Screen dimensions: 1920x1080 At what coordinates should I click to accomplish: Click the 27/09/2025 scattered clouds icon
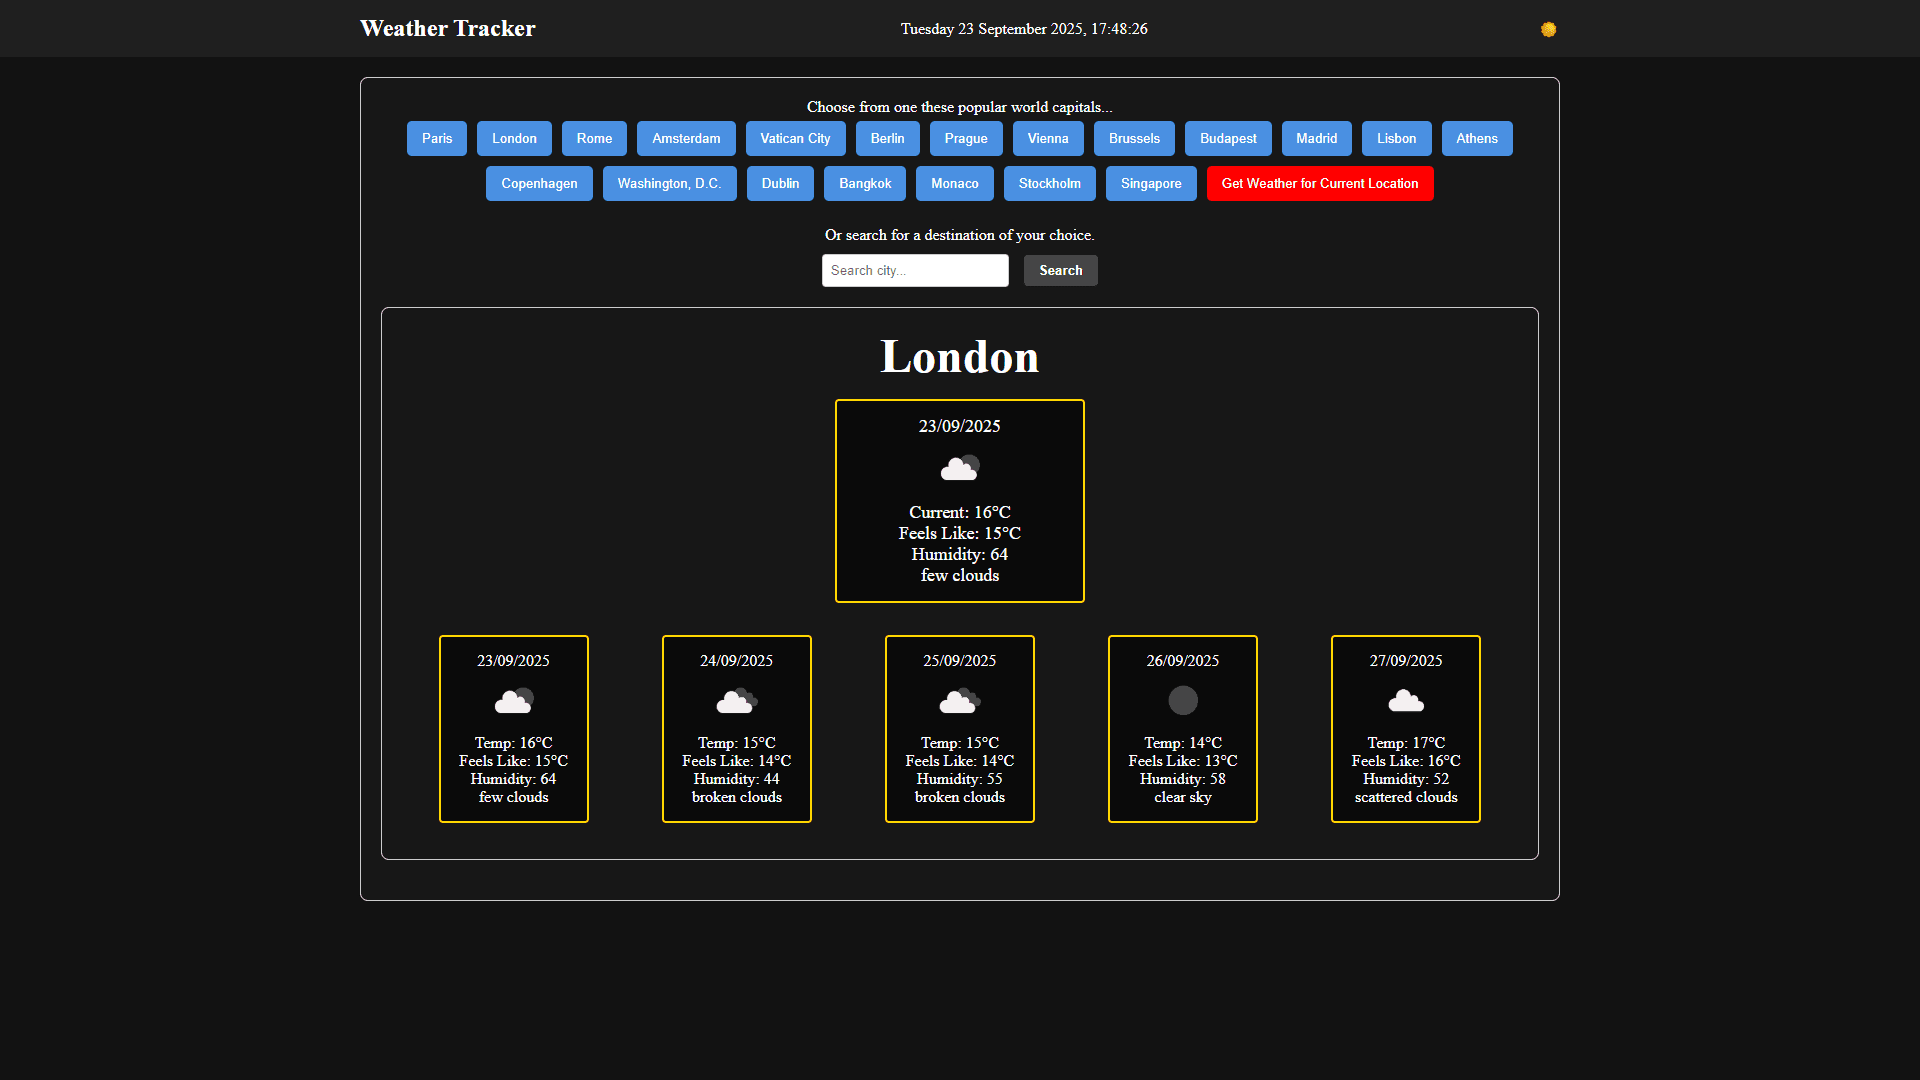click(x=1406, y=701)
